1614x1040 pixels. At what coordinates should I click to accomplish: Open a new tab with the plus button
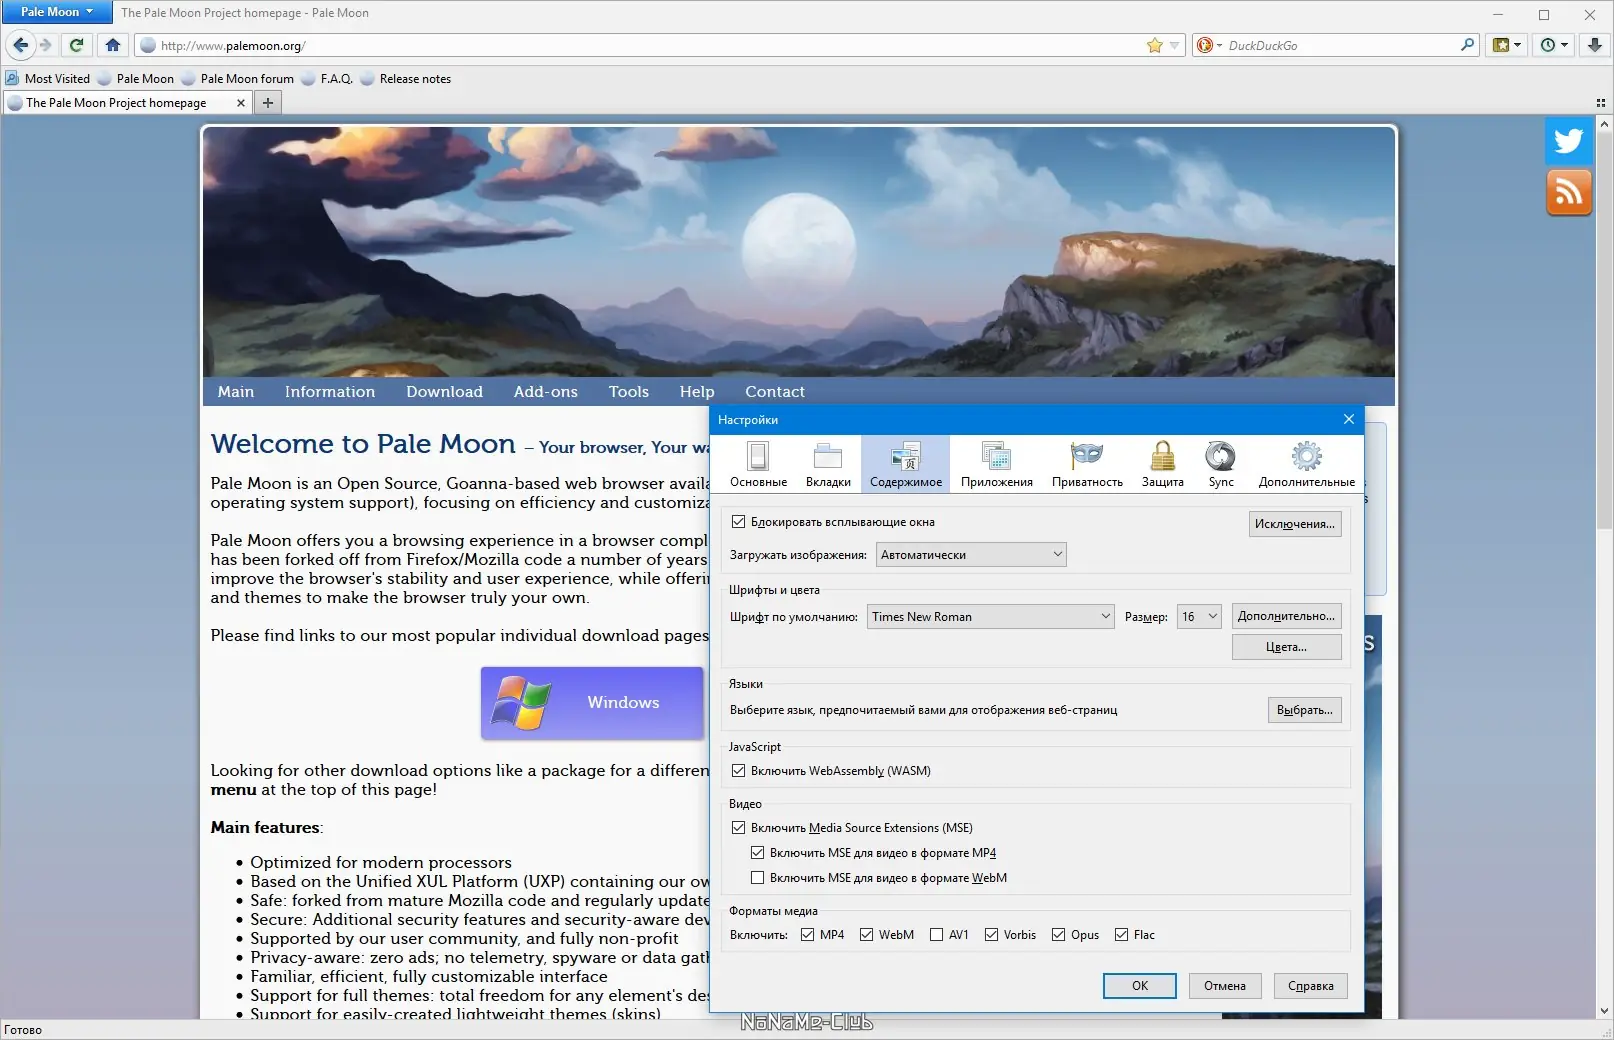[x=268, y=102]
